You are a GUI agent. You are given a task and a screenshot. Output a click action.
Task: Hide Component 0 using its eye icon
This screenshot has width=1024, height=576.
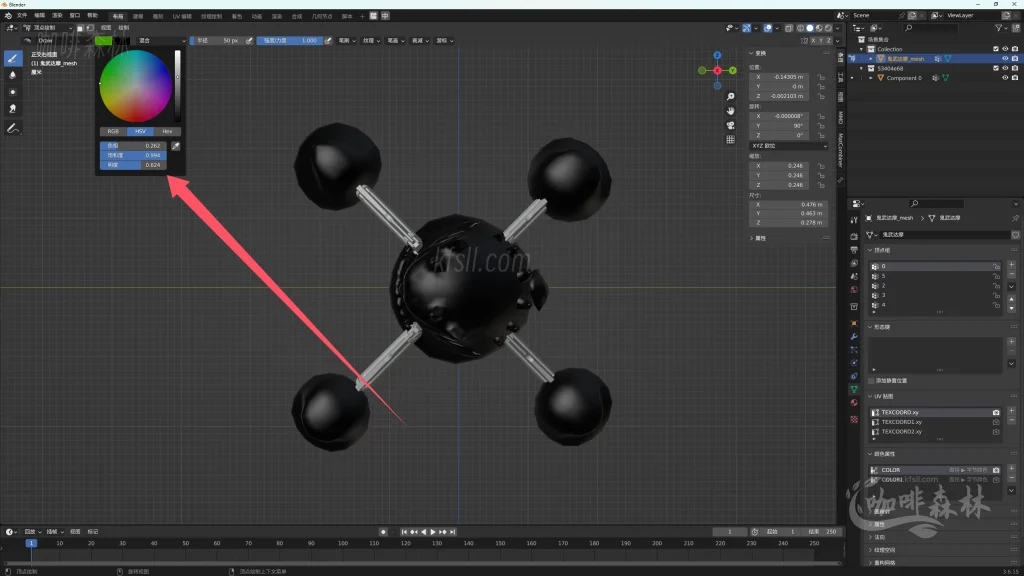[1005, 78]
